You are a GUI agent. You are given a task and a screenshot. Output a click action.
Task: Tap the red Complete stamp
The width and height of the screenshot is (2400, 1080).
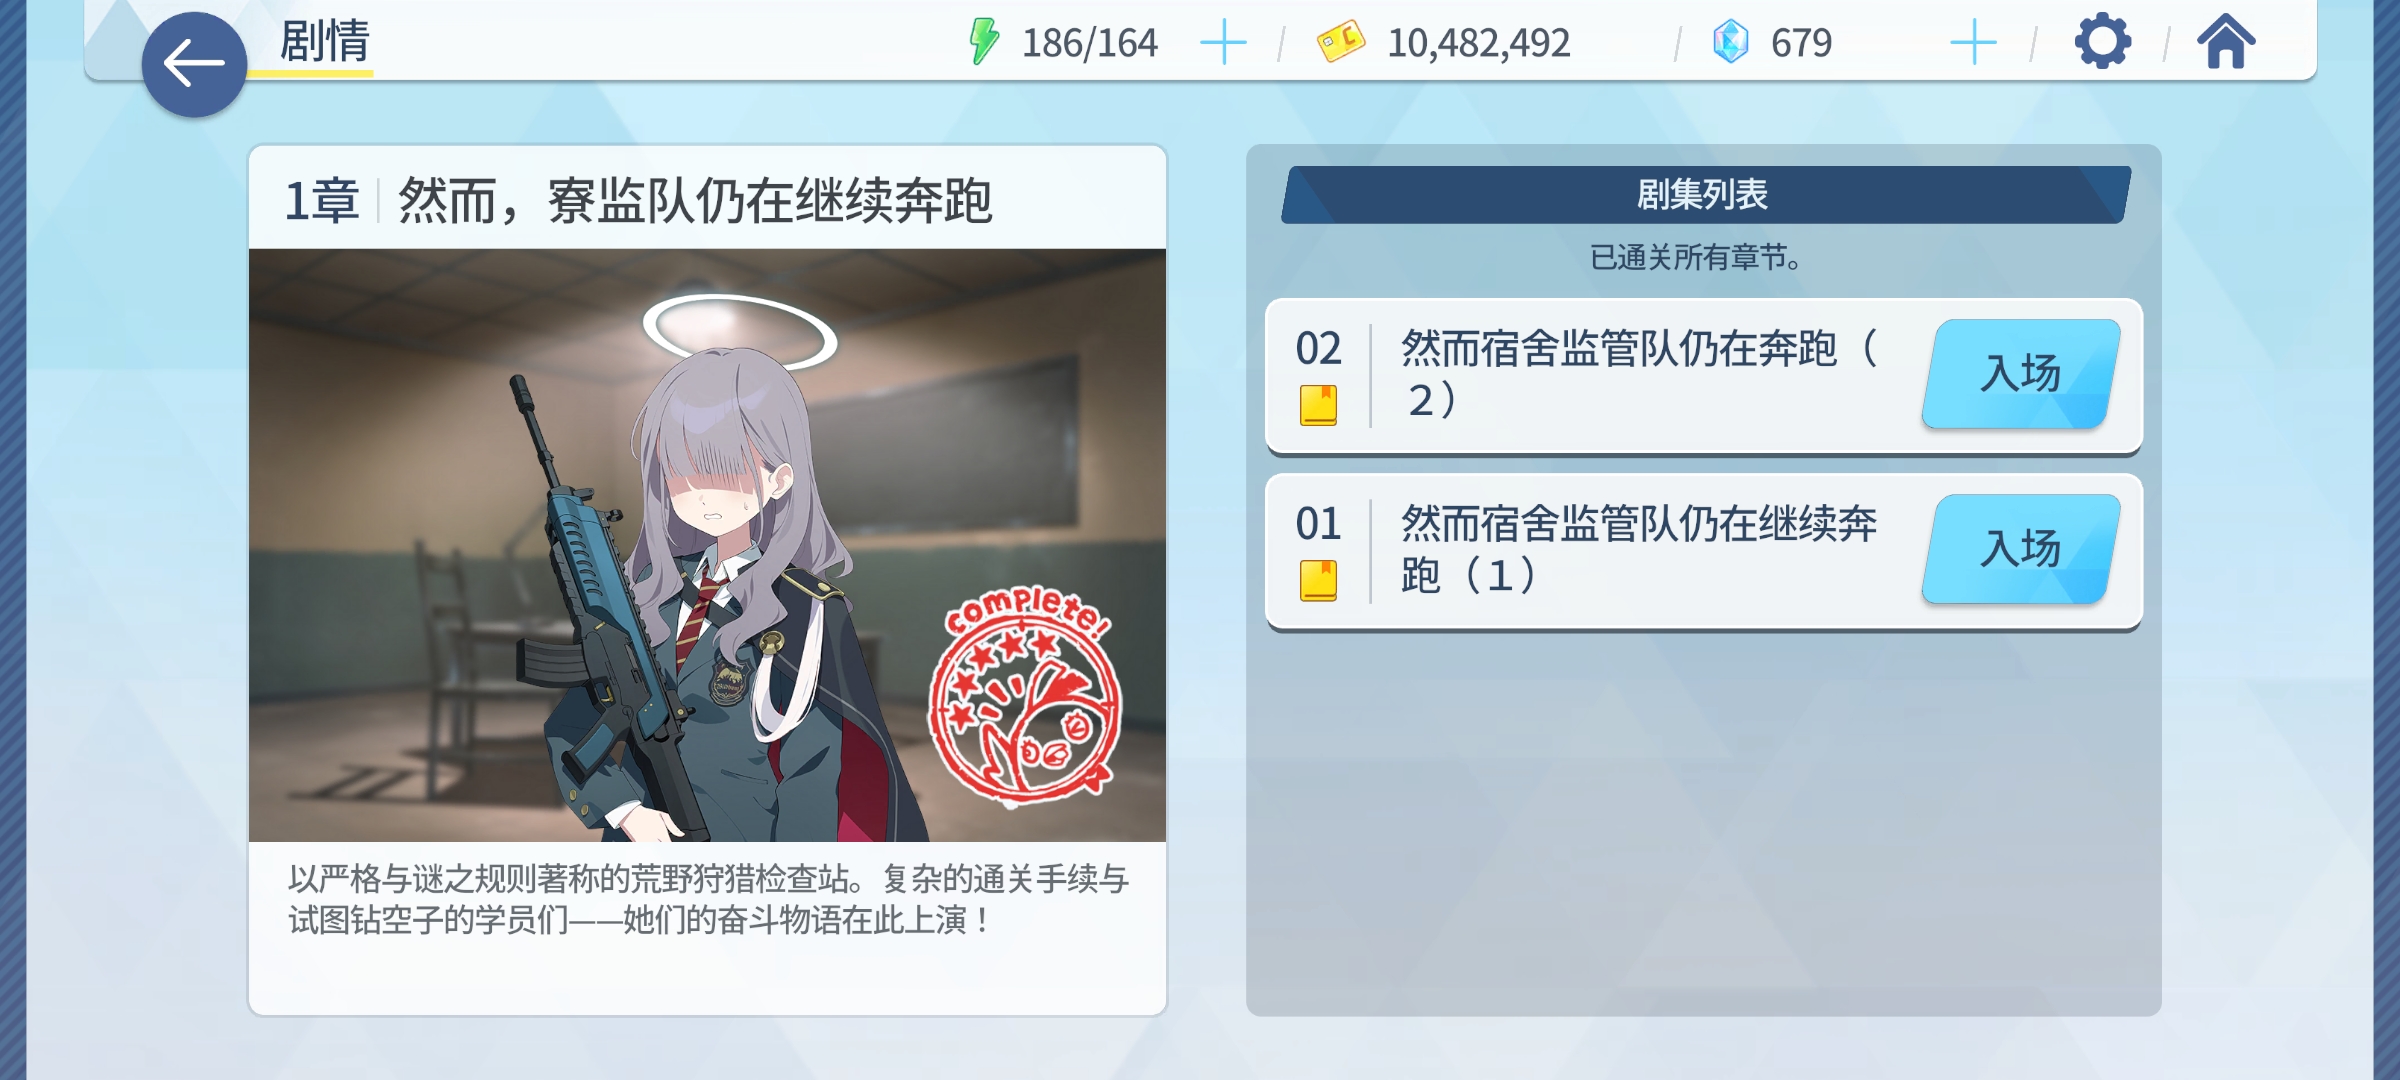(1026, 695)
